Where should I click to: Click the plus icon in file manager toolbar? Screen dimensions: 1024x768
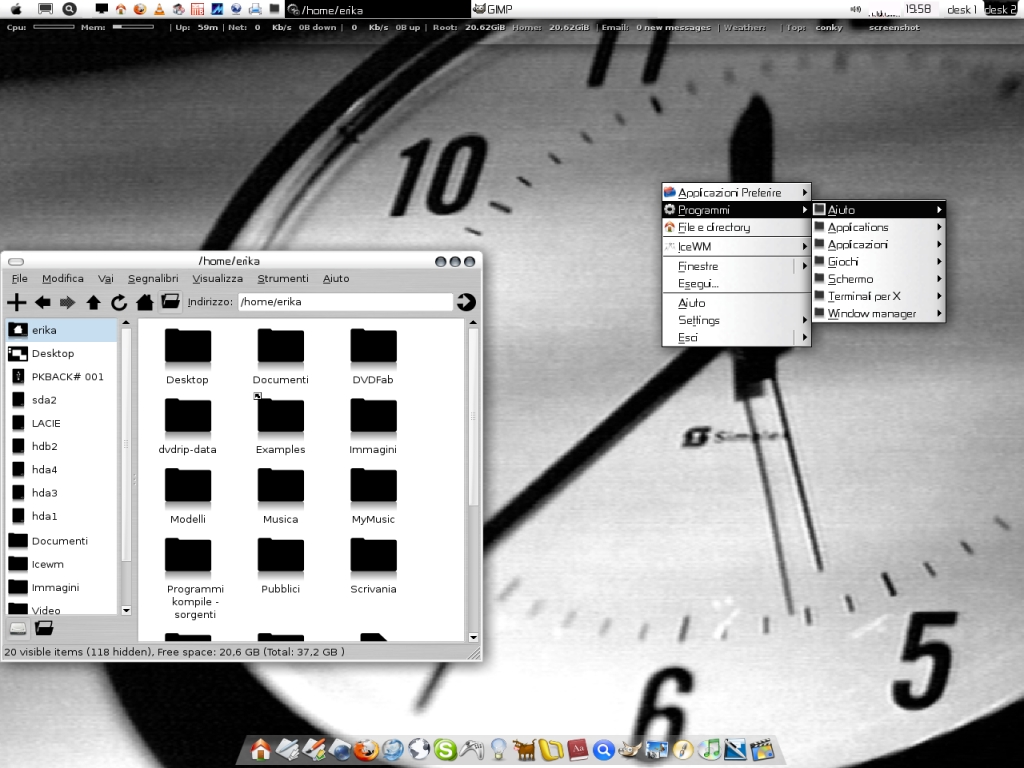(x=16, y=302)
